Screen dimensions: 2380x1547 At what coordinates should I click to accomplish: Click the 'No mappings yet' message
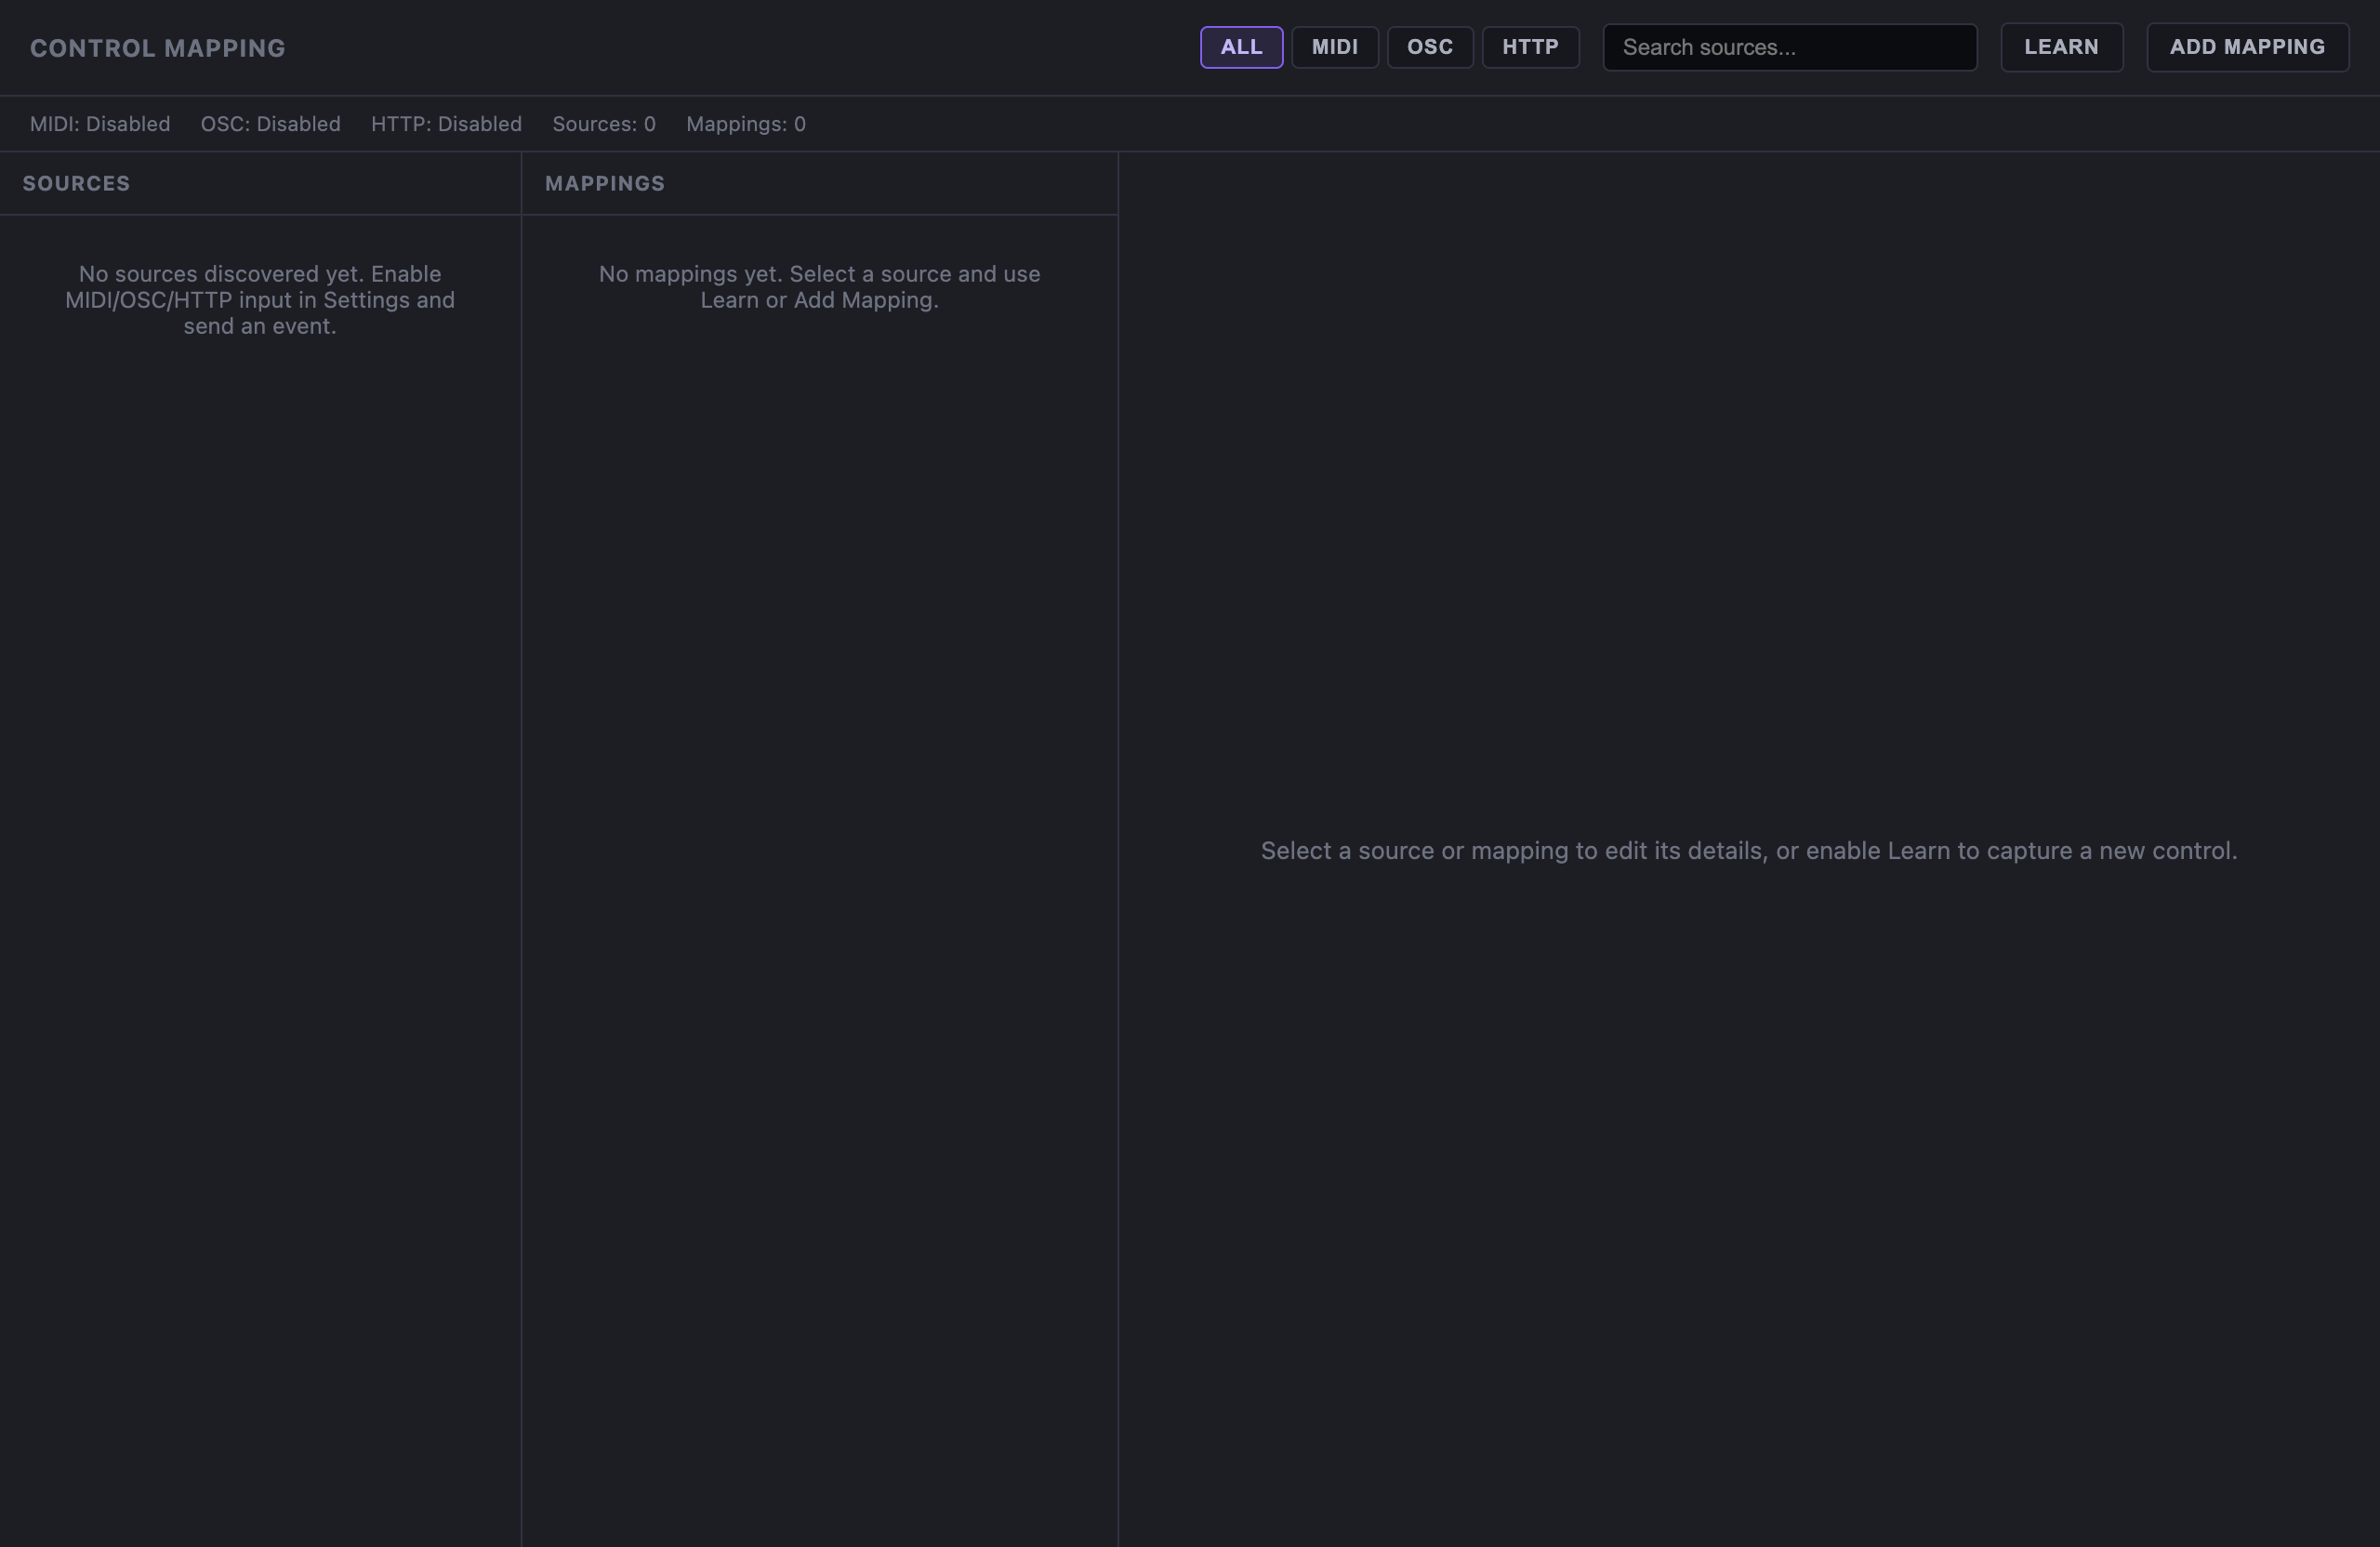pos(819,287)
